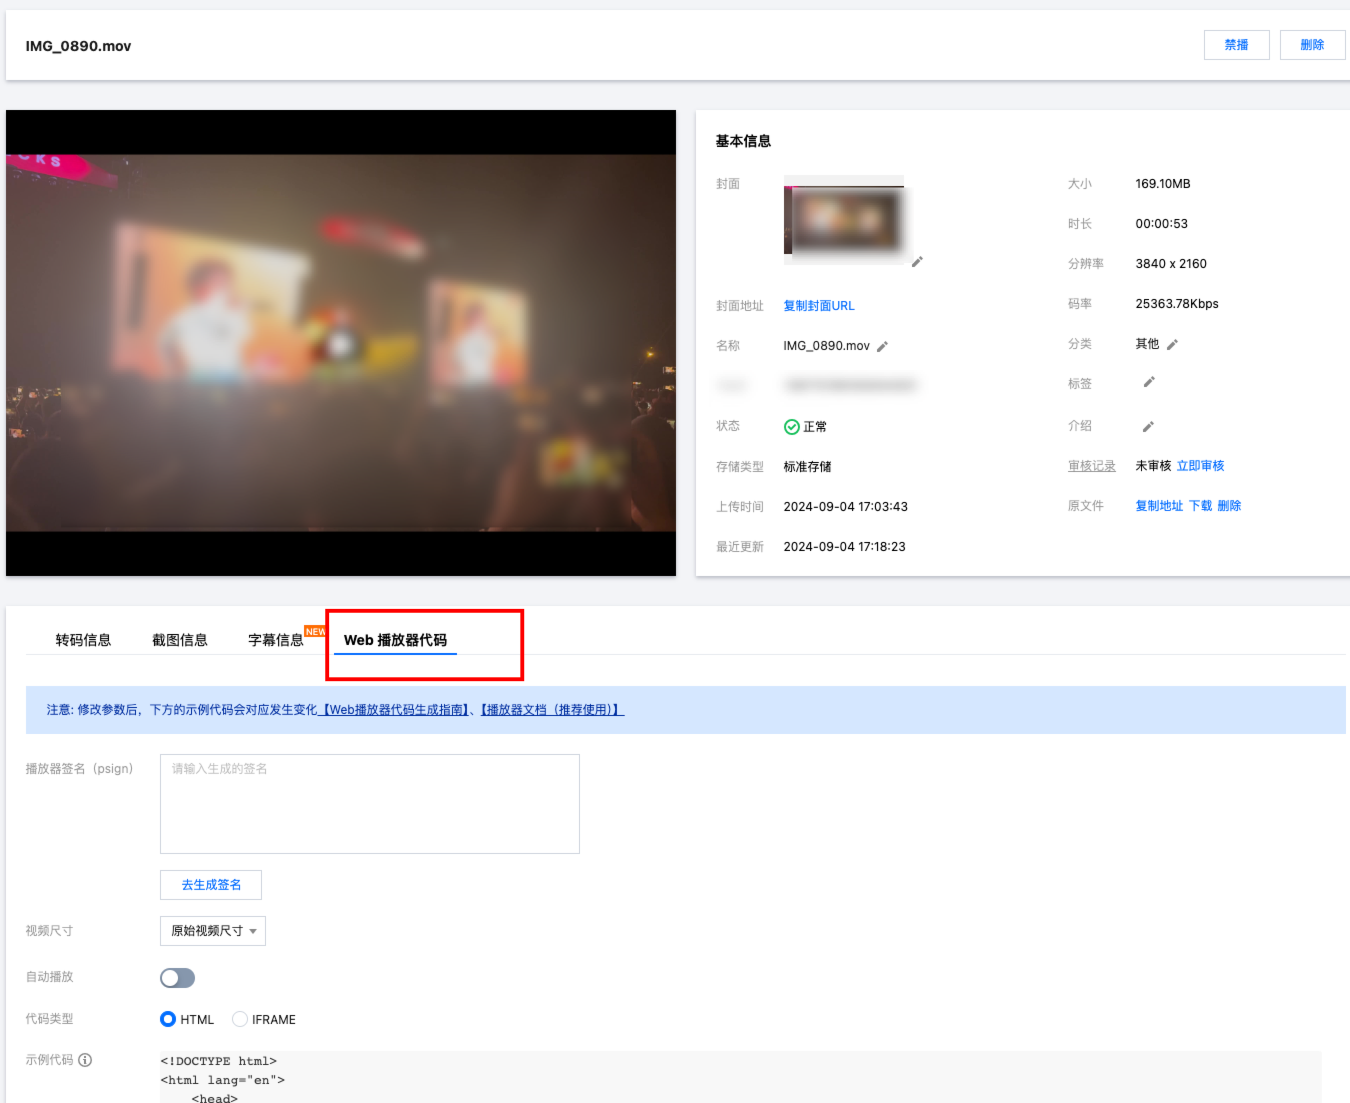Viewport: 1350px width, 1103px height.
Task: Click the category edit pencil next to 其他
Action: 1172,345
